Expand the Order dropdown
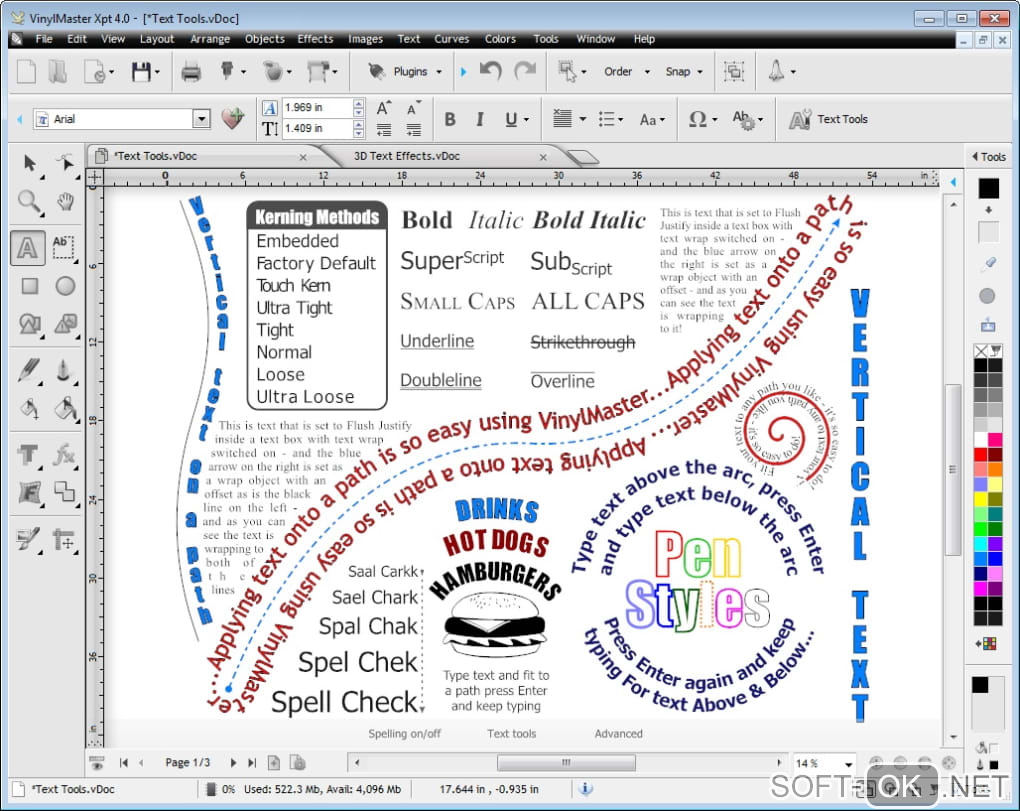Image resolution: width=1020 pixels, height=811 pixels. 647,72
